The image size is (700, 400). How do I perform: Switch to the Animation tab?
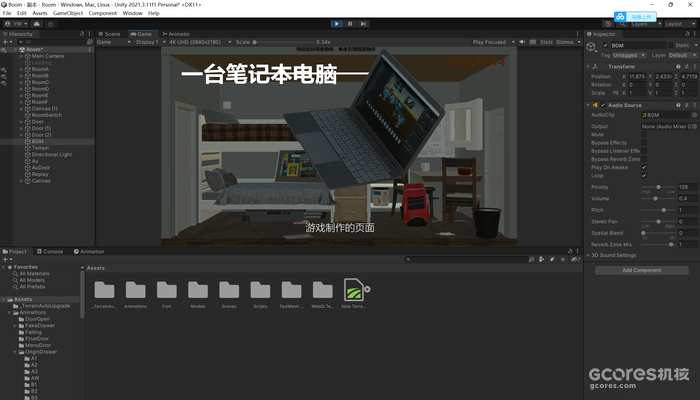coord(89,251)
